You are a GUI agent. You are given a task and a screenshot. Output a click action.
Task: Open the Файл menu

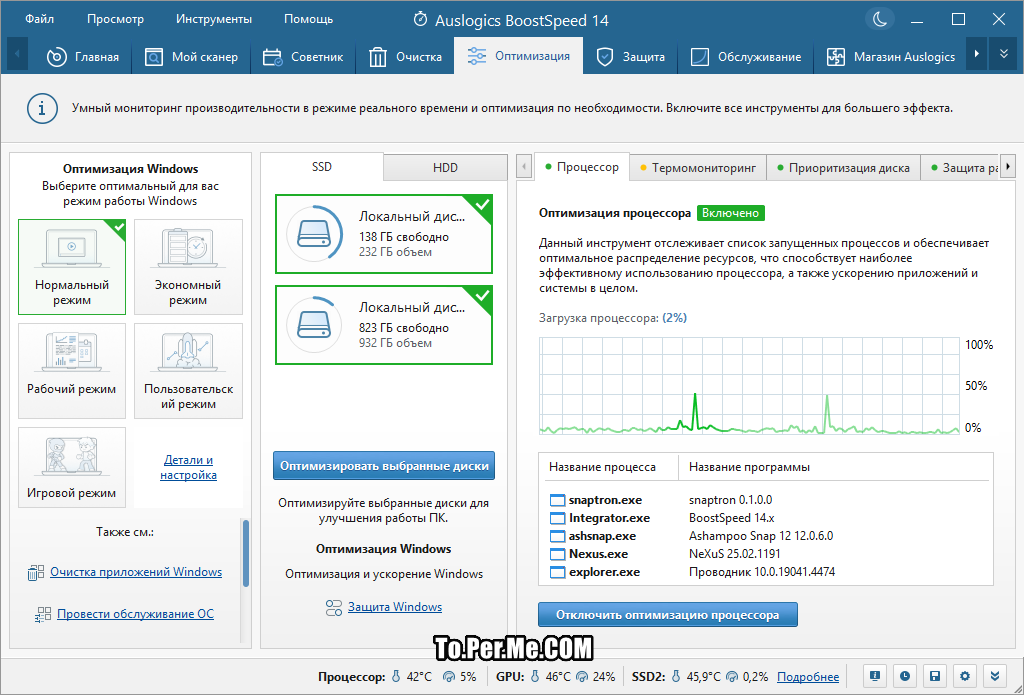click(39, 20)
